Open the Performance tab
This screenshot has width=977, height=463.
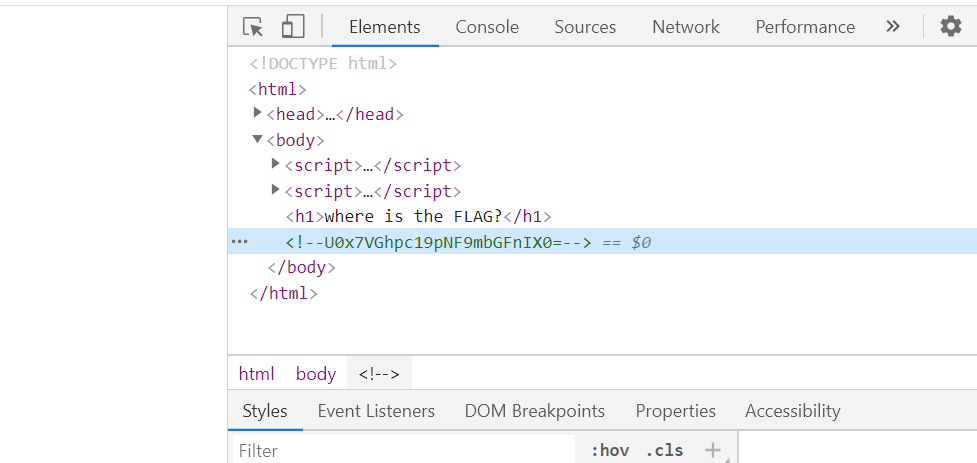click(x=805, y=27)
